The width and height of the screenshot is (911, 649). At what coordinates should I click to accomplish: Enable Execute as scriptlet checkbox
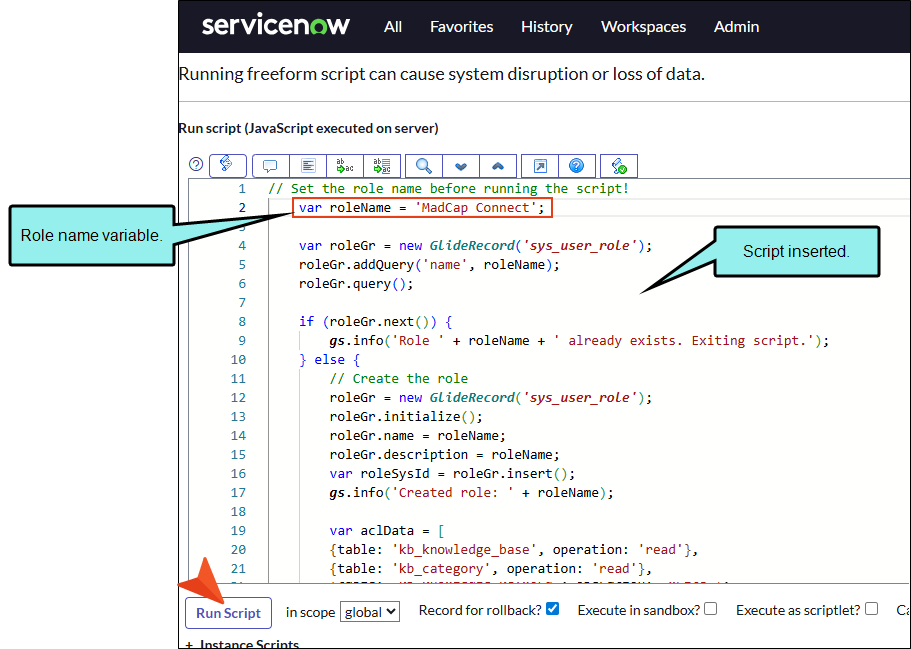[x=871, y=608]
